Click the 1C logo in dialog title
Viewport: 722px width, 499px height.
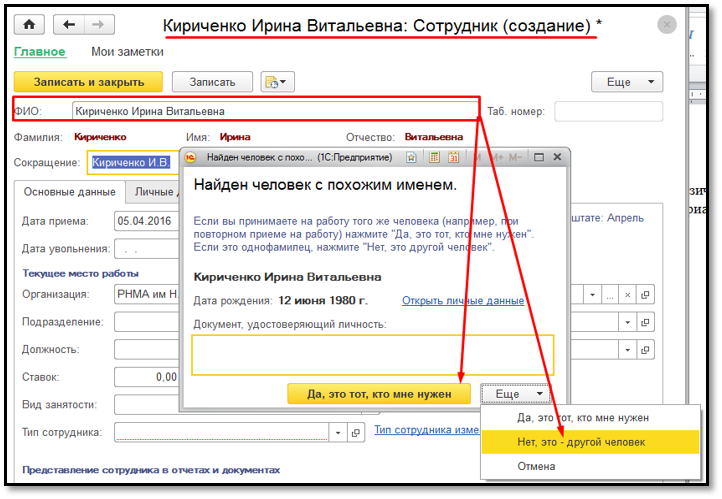pos(191,157)
